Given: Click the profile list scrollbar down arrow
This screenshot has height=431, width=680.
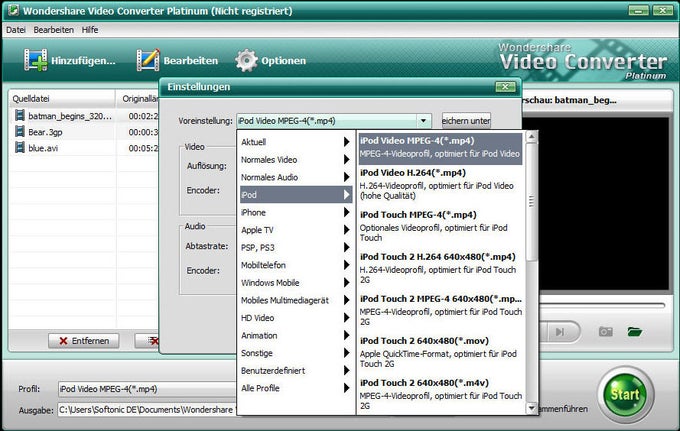Looking at the screenshot, I should [532, 408].
